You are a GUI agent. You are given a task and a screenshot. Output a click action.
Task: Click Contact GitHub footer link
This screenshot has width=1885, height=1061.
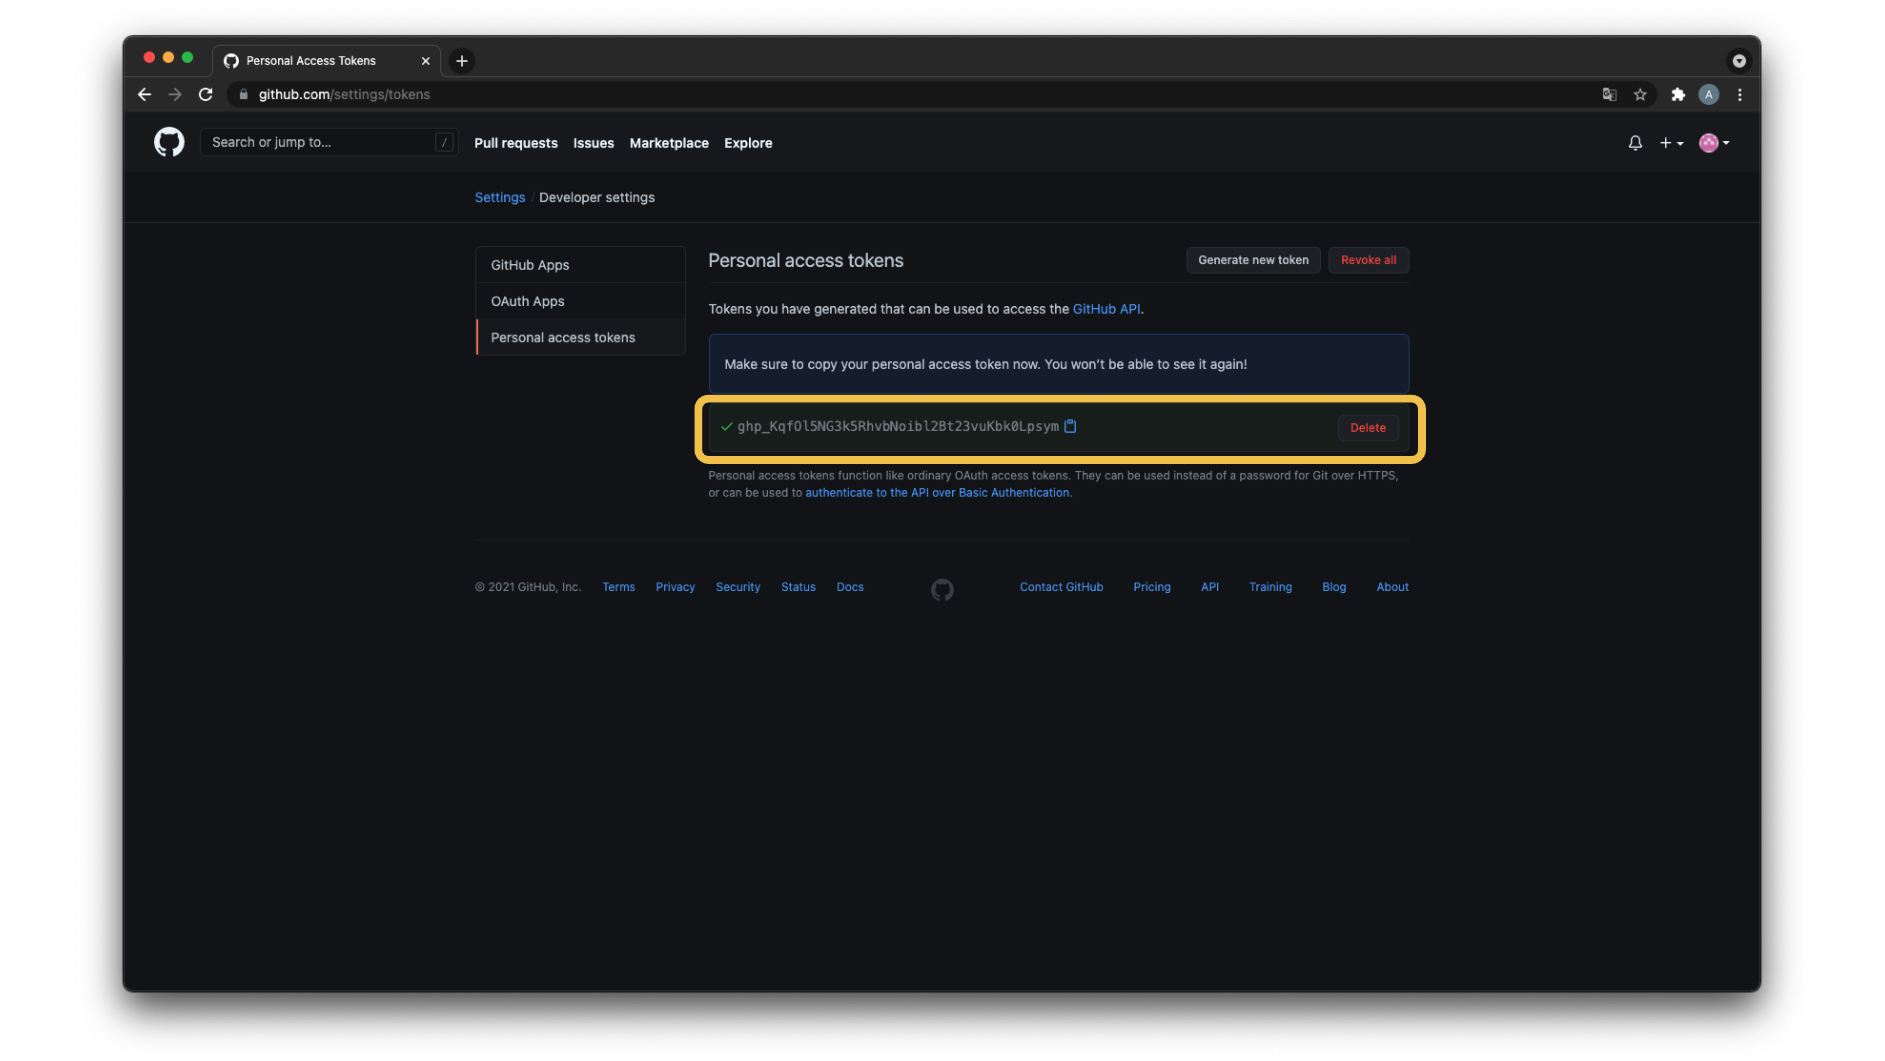pyautogui.click(x=1061, y=587)
